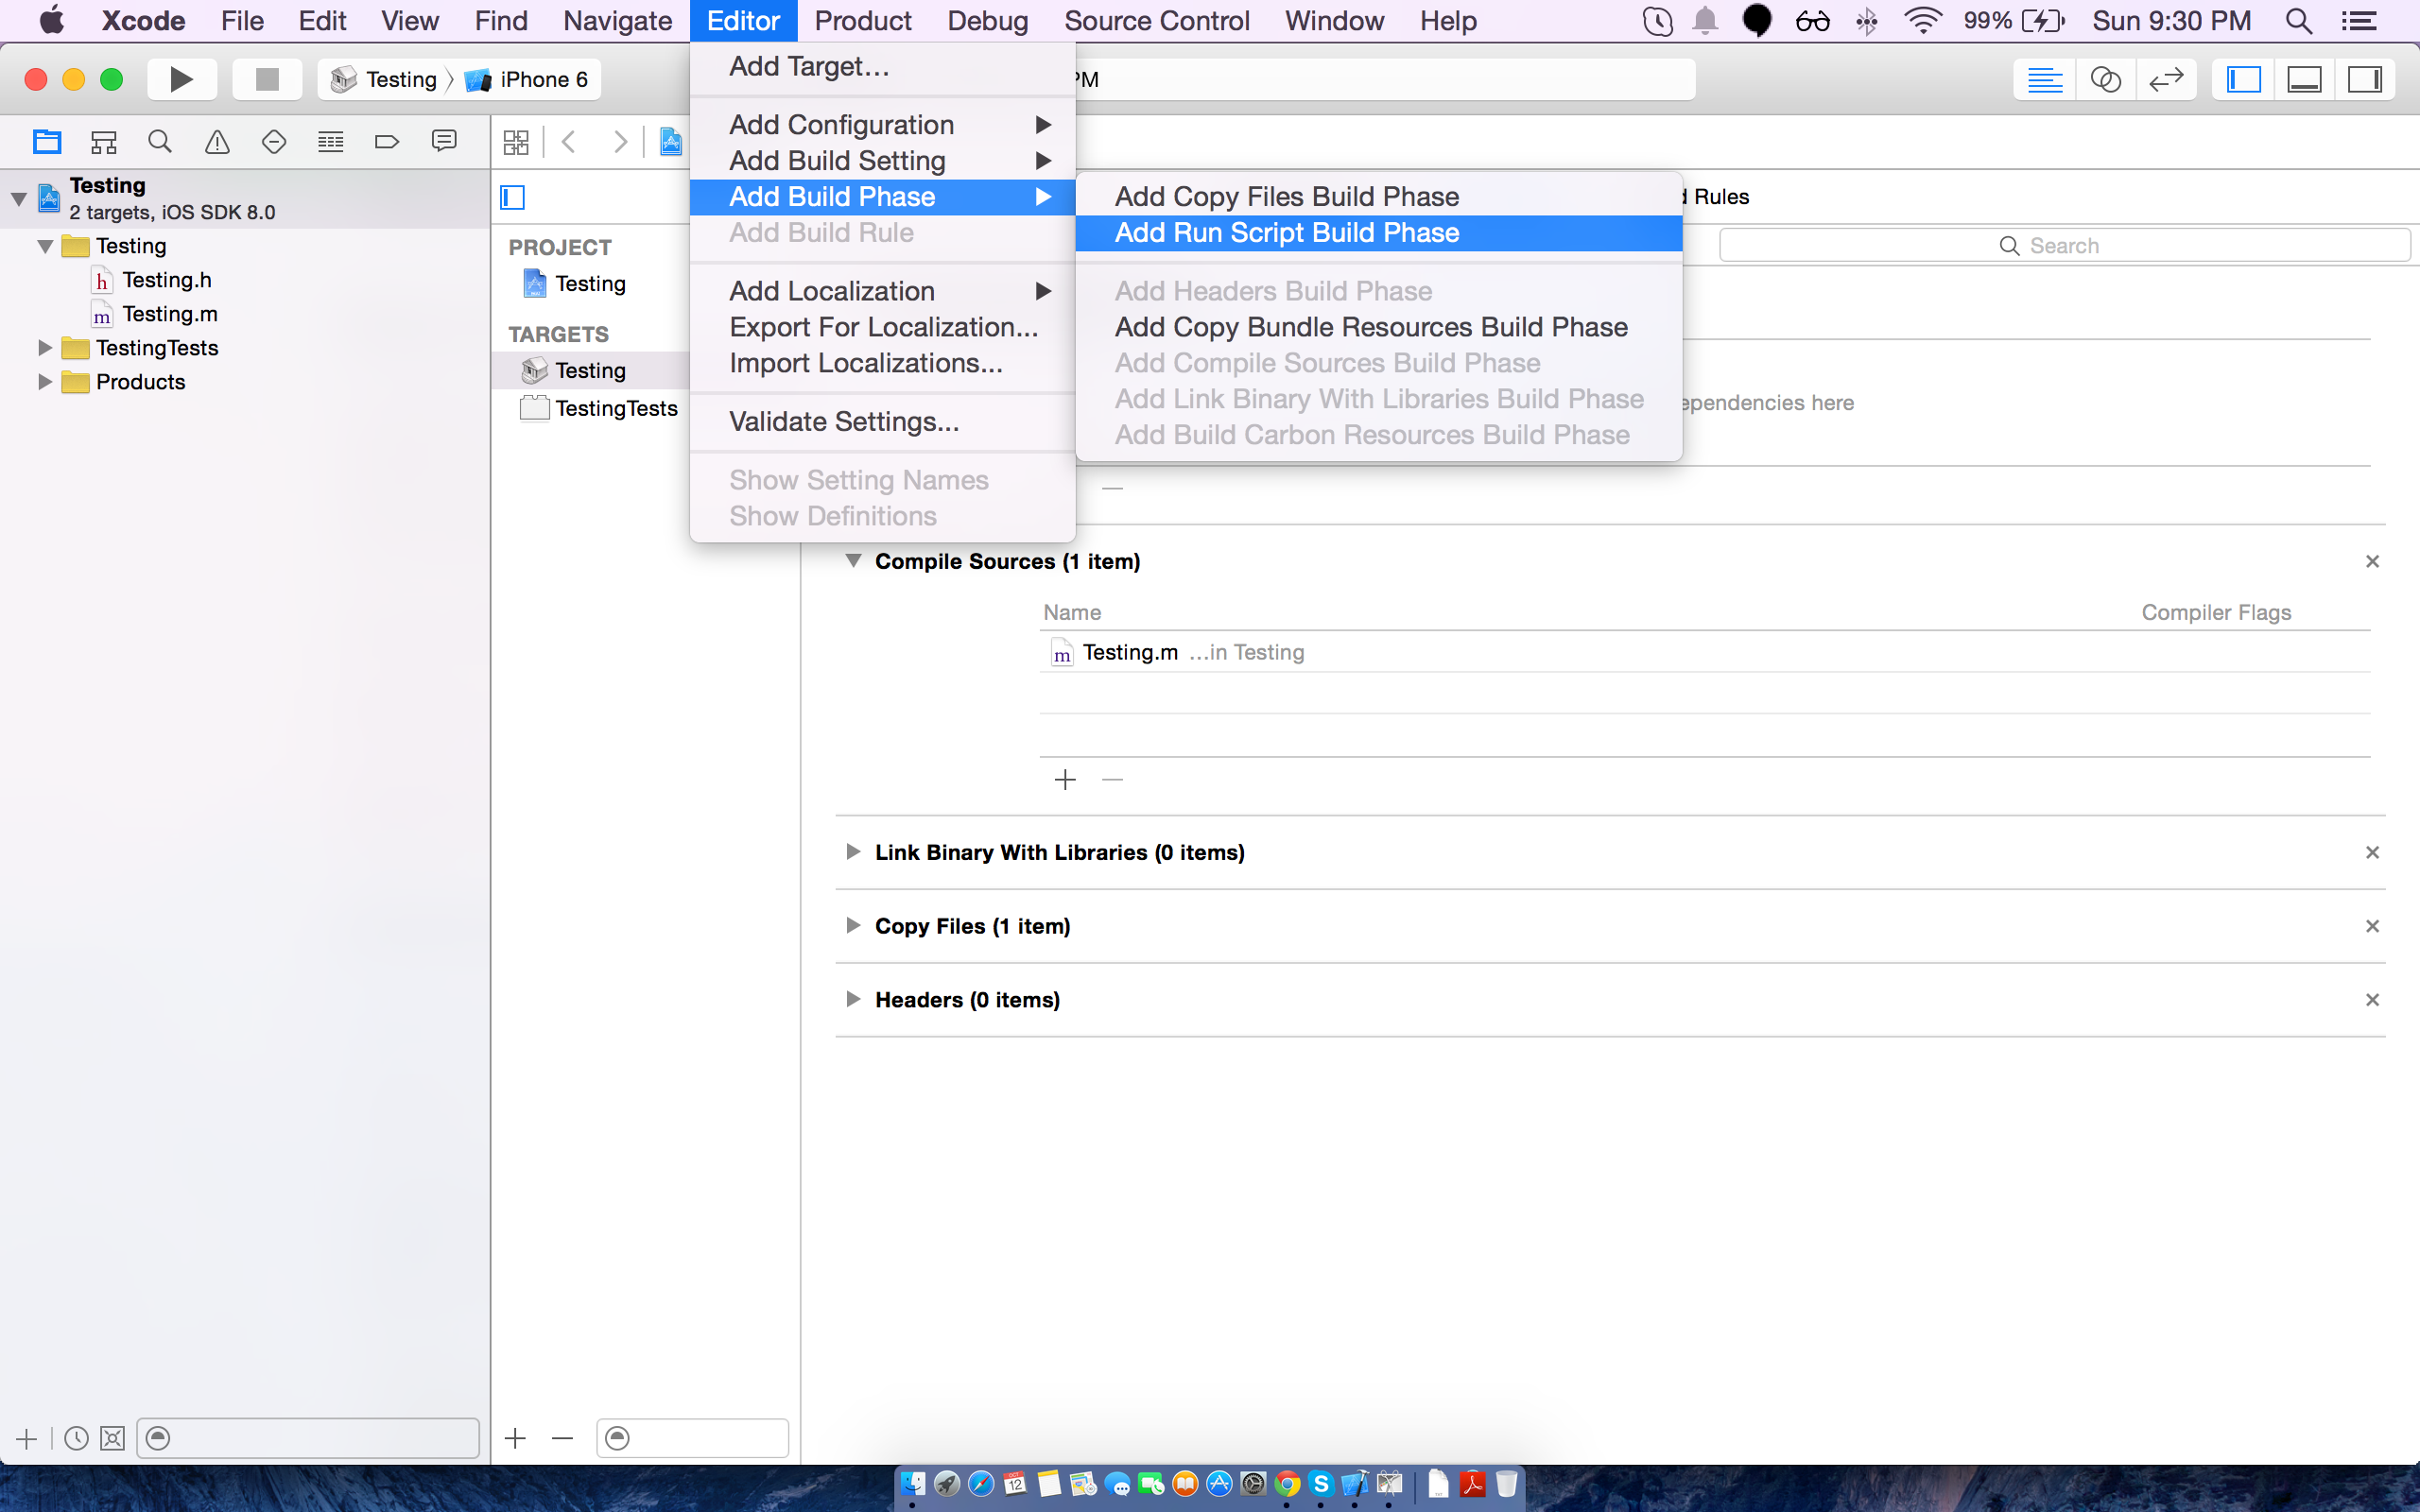The width and height of the screenshot is (2420, 1512).
Task: Remove the Copy Files build phase
Action: (x=2372, y=926)
